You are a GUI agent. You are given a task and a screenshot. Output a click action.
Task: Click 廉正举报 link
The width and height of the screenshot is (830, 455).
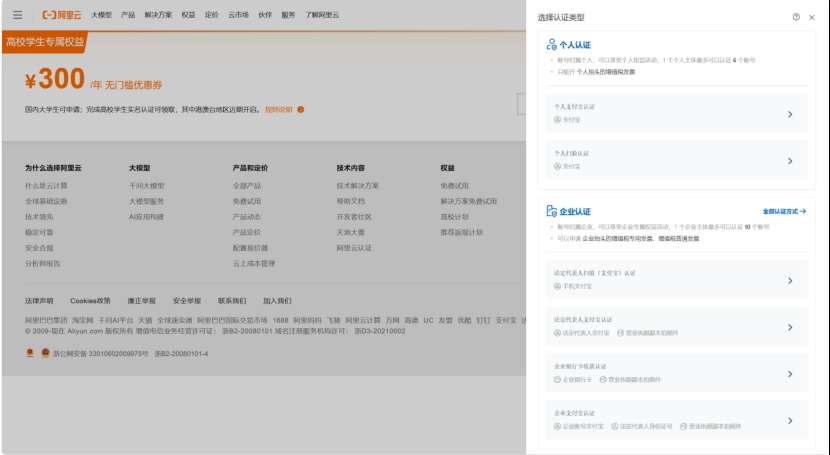(141, 301)
